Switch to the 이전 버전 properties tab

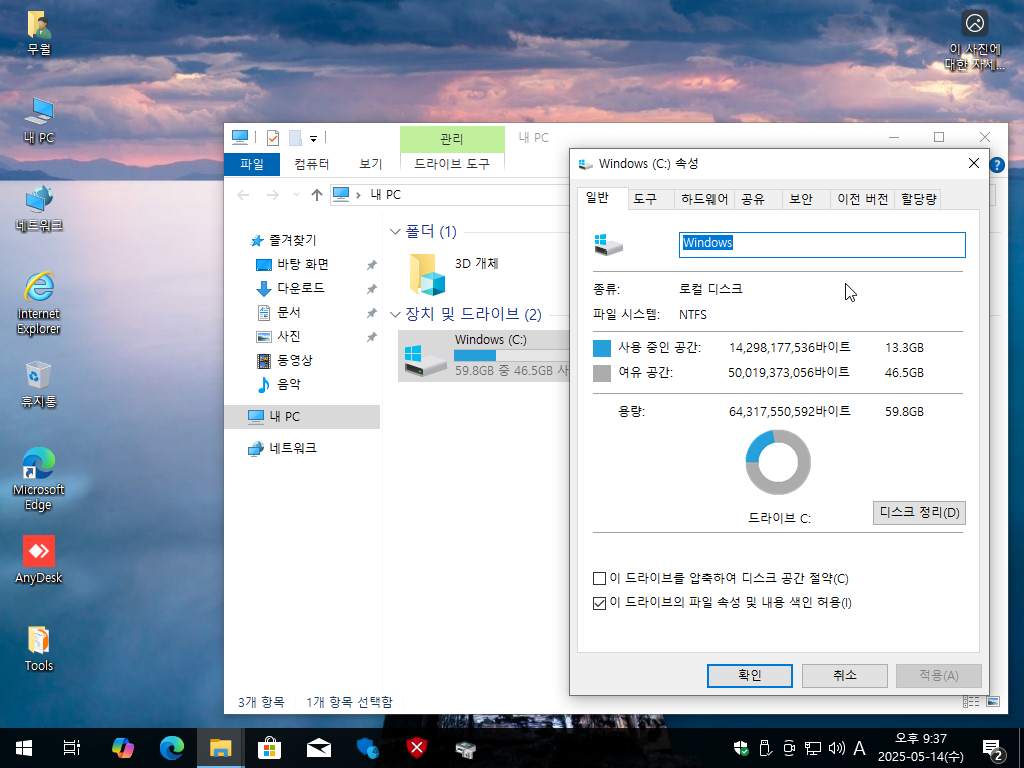pos(863,199)
